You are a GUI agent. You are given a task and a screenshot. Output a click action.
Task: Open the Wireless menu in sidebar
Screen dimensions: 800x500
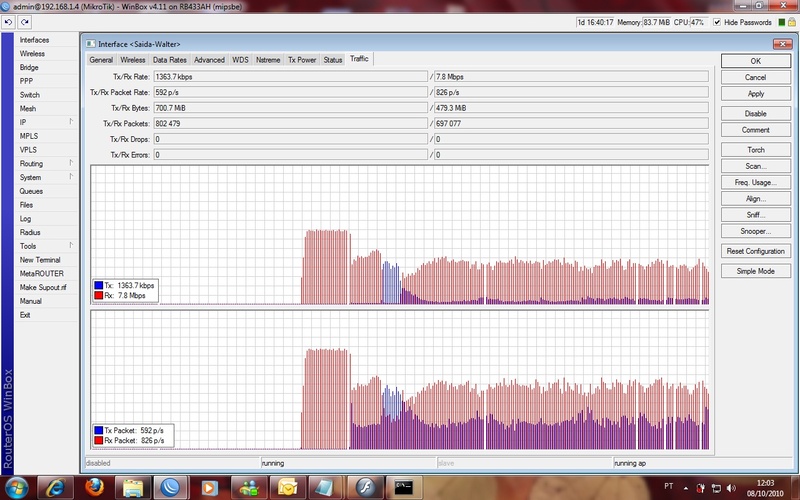(x=32, y=54)
